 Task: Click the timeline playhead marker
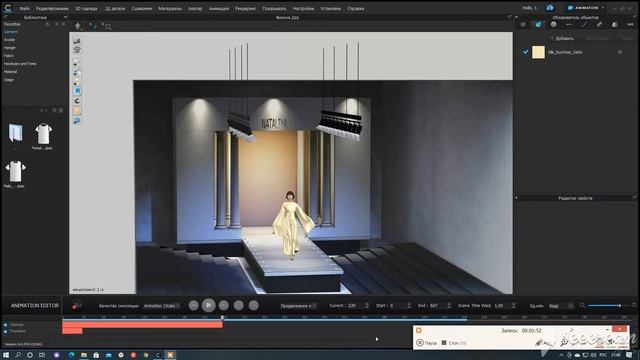point(222,318)
